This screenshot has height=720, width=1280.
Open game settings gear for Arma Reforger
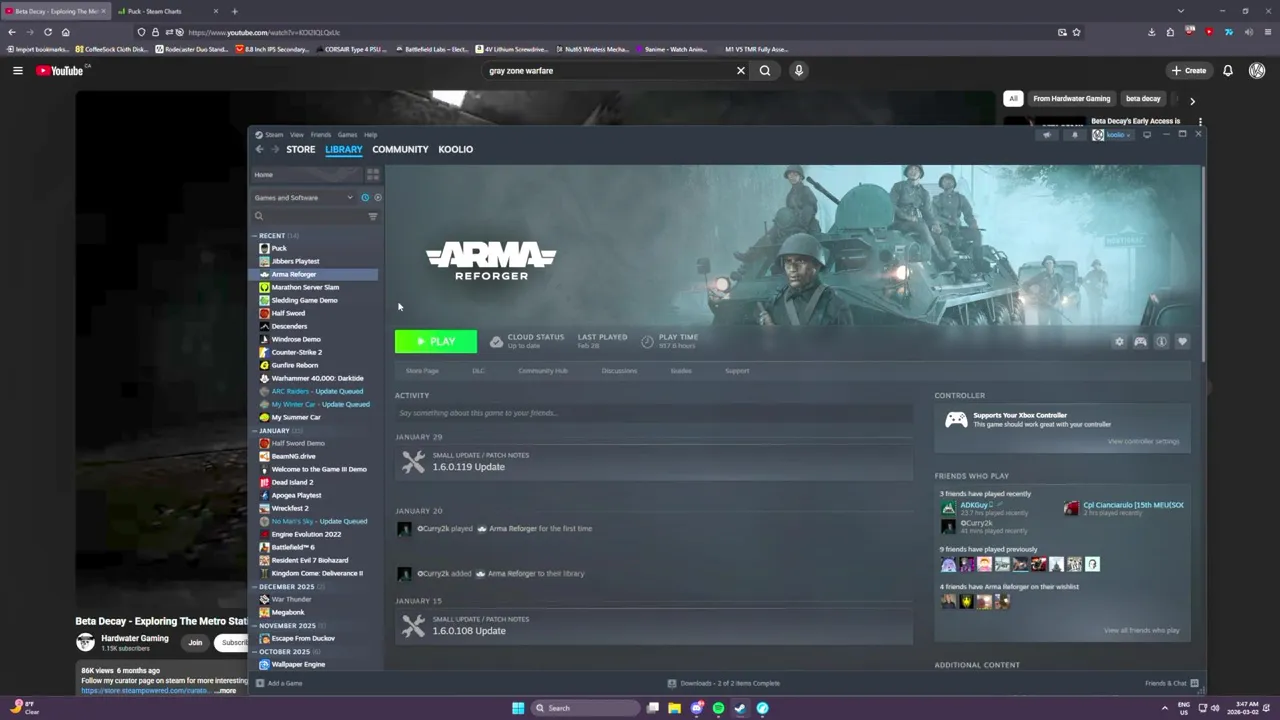[1119, 341]
